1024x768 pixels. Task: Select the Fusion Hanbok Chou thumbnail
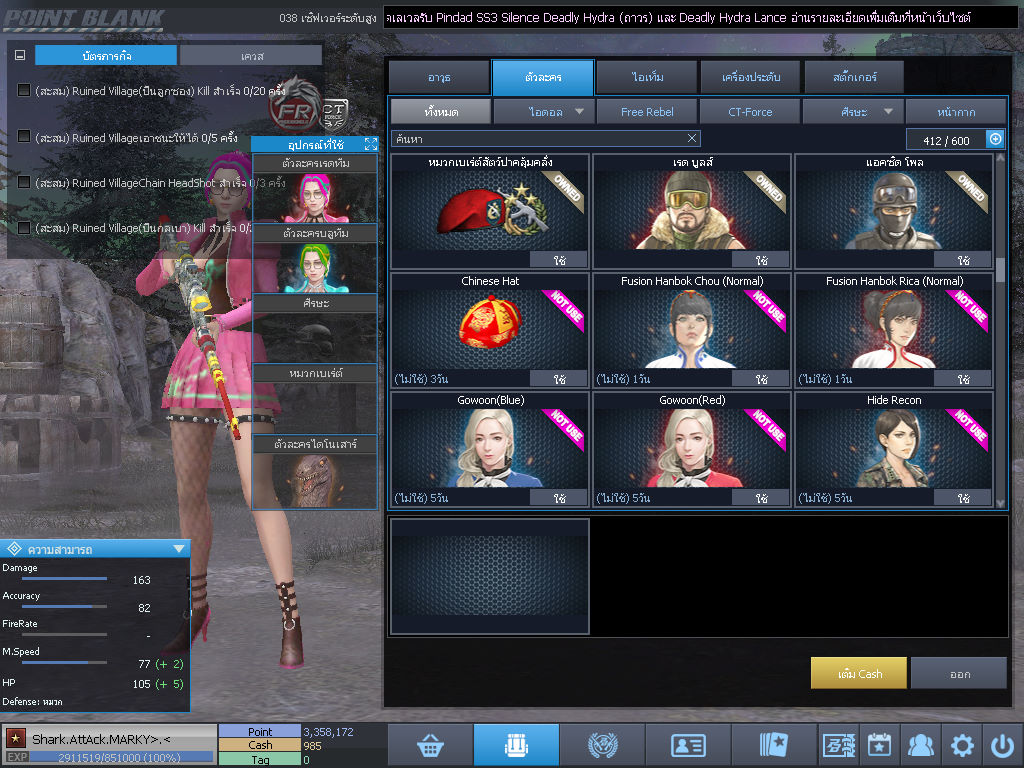coord(692,328)
